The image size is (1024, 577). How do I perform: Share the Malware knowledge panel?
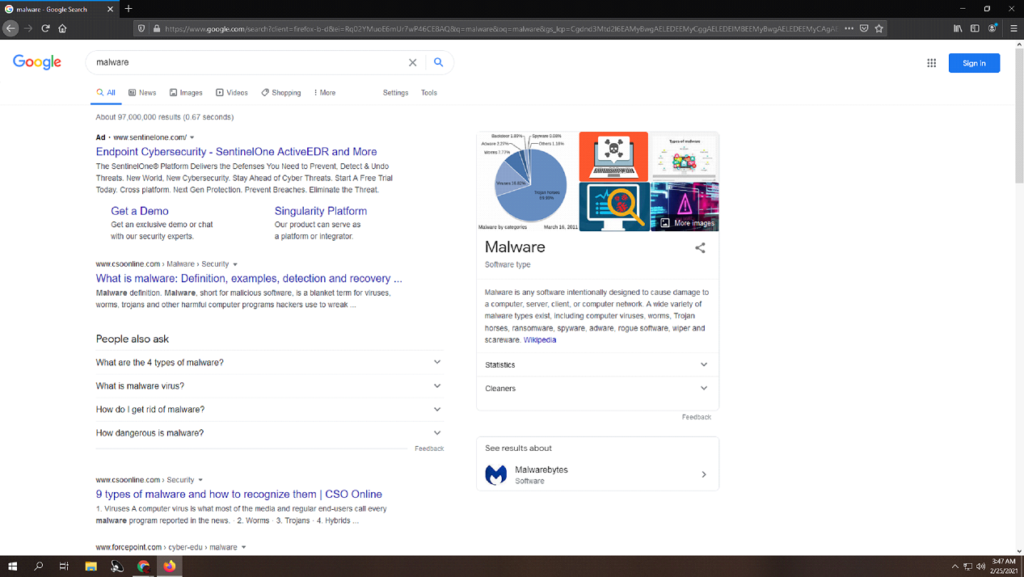tap(700, 248)
